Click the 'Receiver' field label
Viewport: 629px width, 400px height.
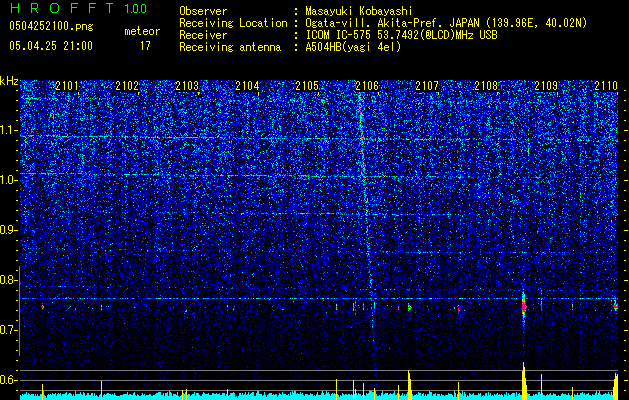coord(203,35)
